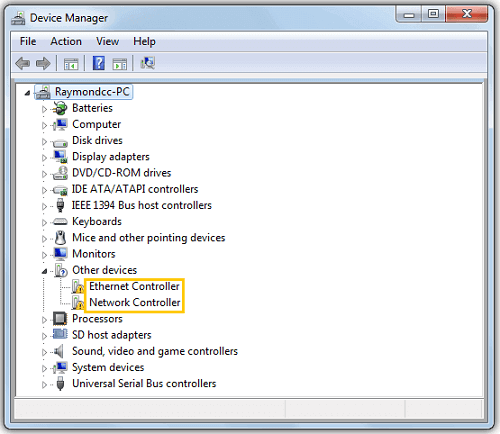Expand the Monitors node
500x434 pixels.
tap(44, 255)
